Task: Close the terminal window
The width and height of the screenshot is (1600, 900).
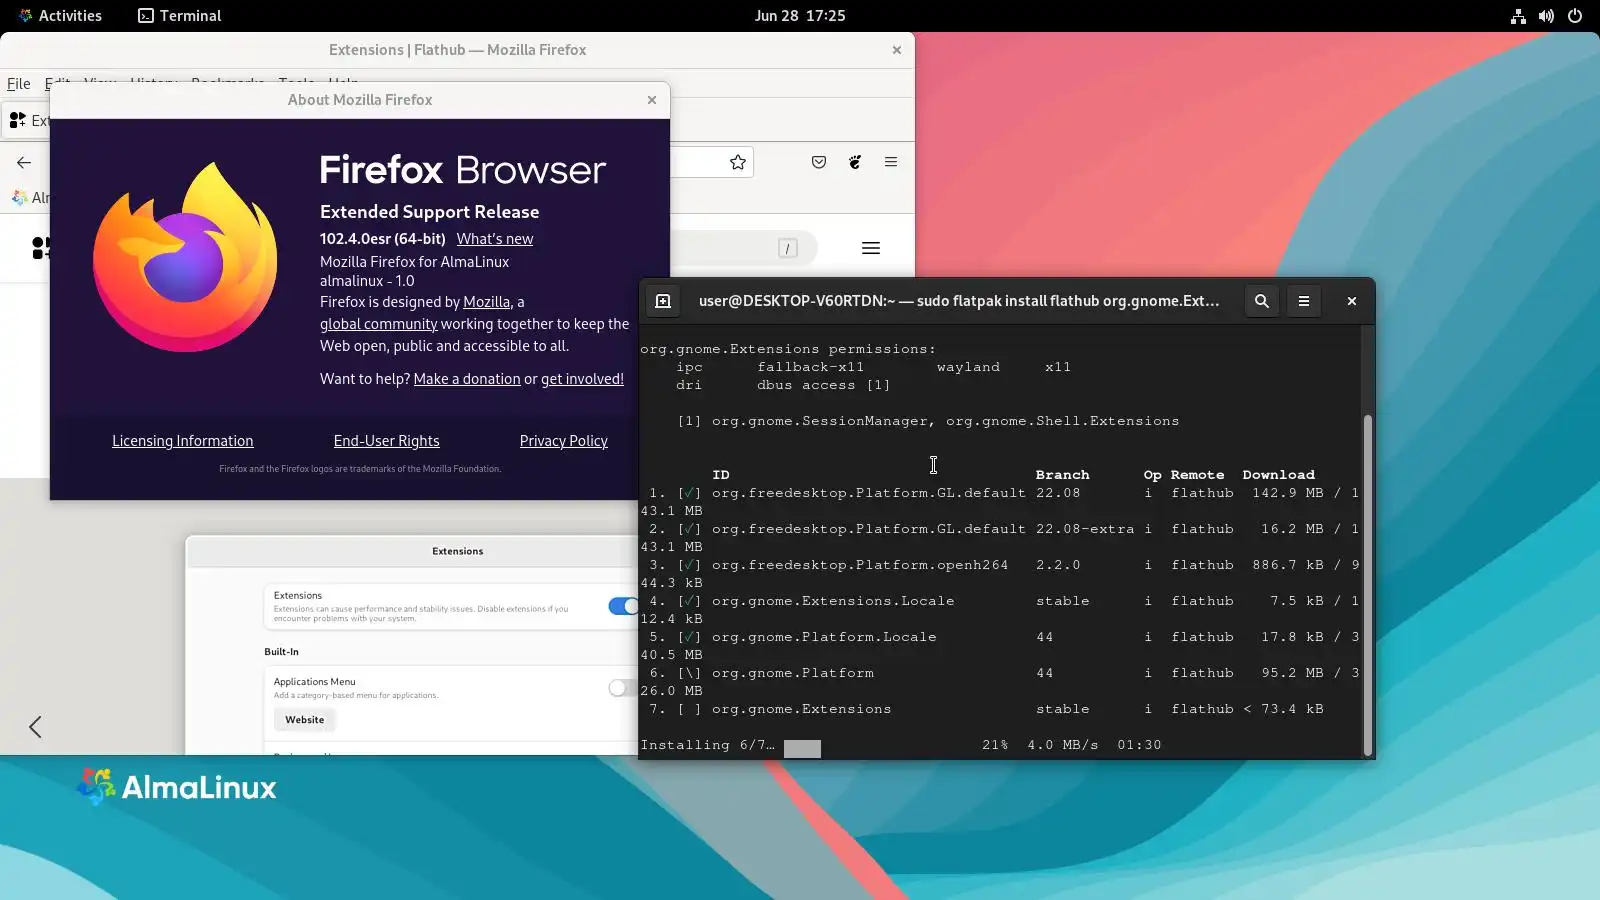Action: point(1352,301)
